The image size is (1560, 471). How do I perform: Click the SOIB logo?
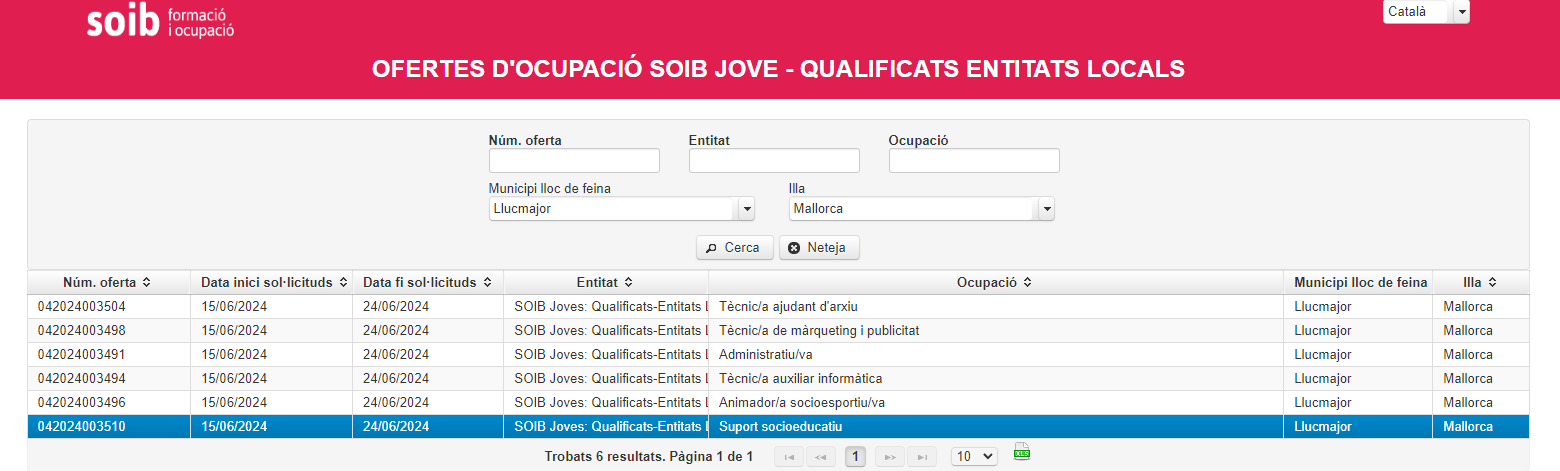160,22
